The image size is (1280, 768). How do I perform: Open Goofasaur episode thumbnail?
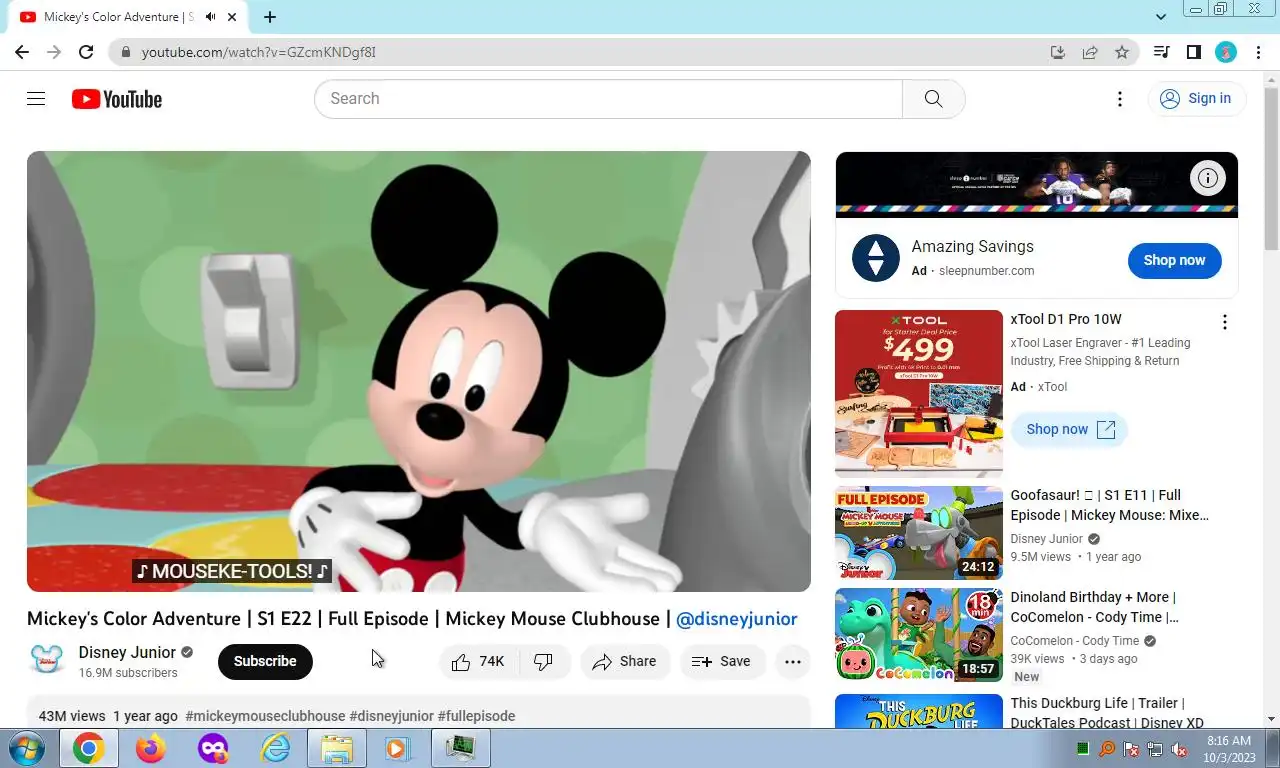919,533
